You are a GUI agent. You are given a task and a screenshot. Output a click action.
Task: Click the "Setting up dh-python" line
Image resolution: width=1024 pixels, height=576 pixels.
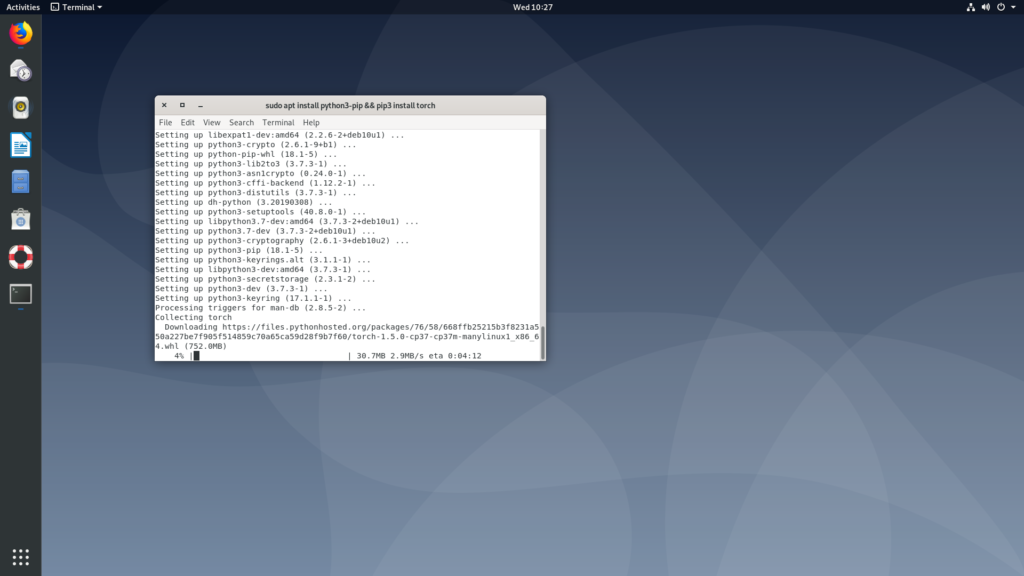pyautogui.click(x=244, y=202)
